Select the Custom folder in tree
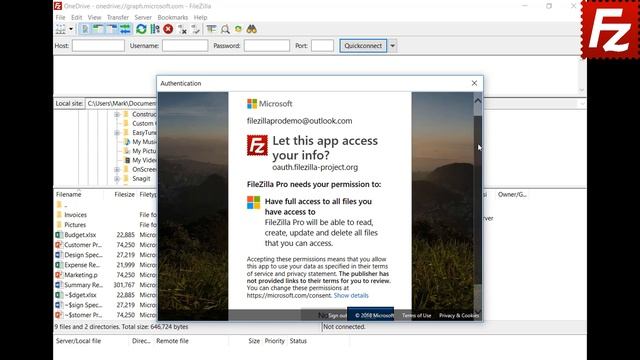 [140, 123]
